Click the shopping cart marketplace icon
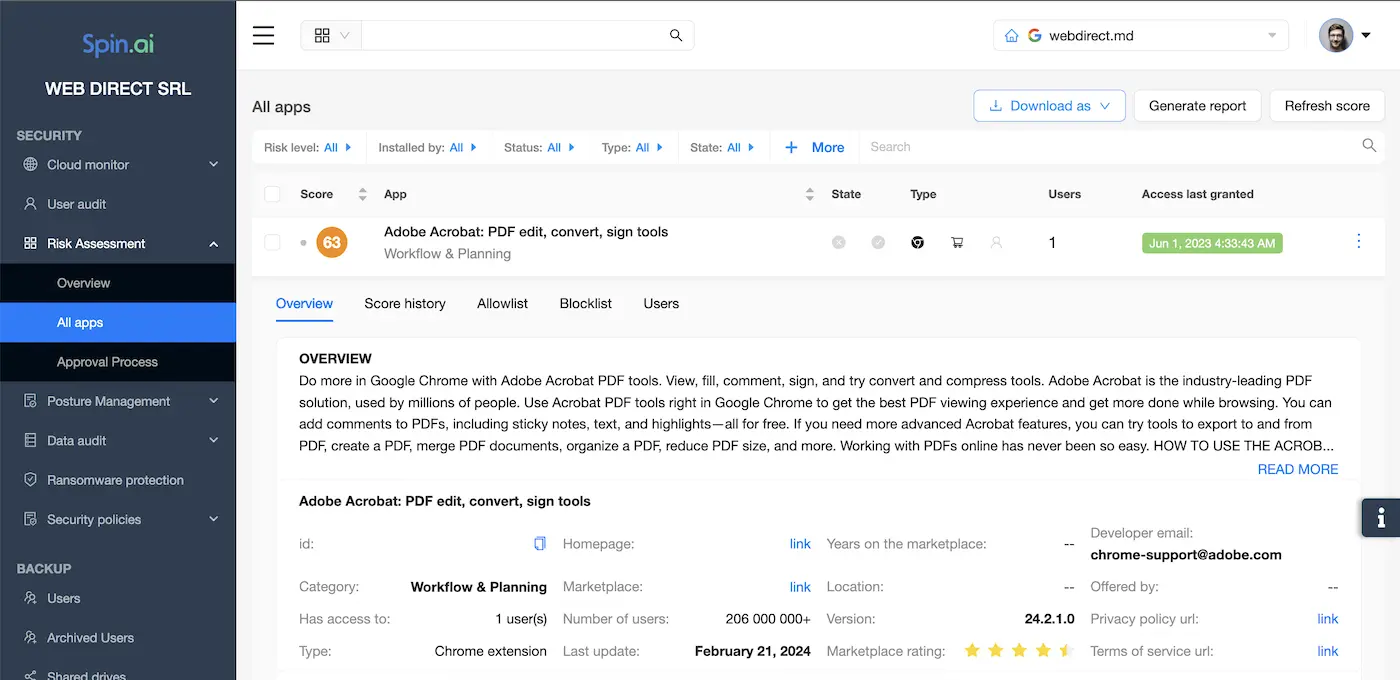 (x=957, y=242)
